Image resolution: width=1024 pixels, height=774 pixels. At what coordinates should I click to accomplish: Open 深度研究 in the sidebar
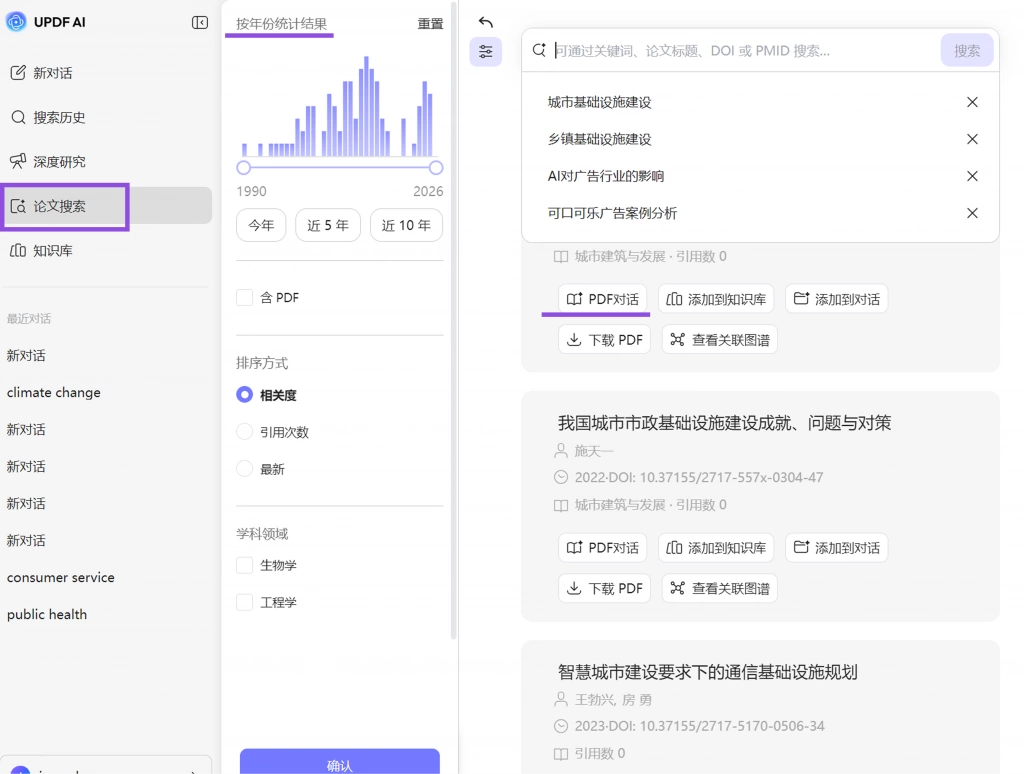tap(48, 161)
